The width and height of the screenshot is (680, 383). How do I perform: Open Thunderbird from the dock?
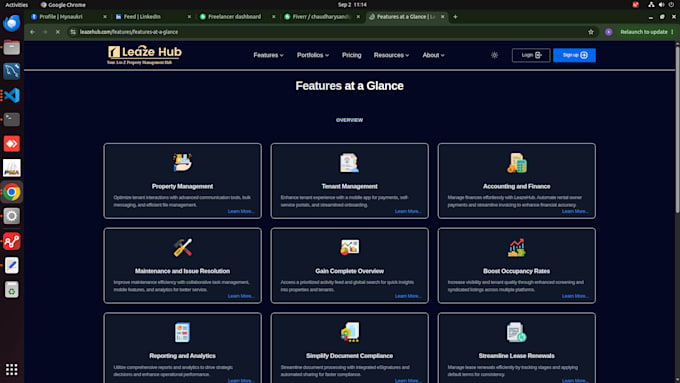pos(12,23)
